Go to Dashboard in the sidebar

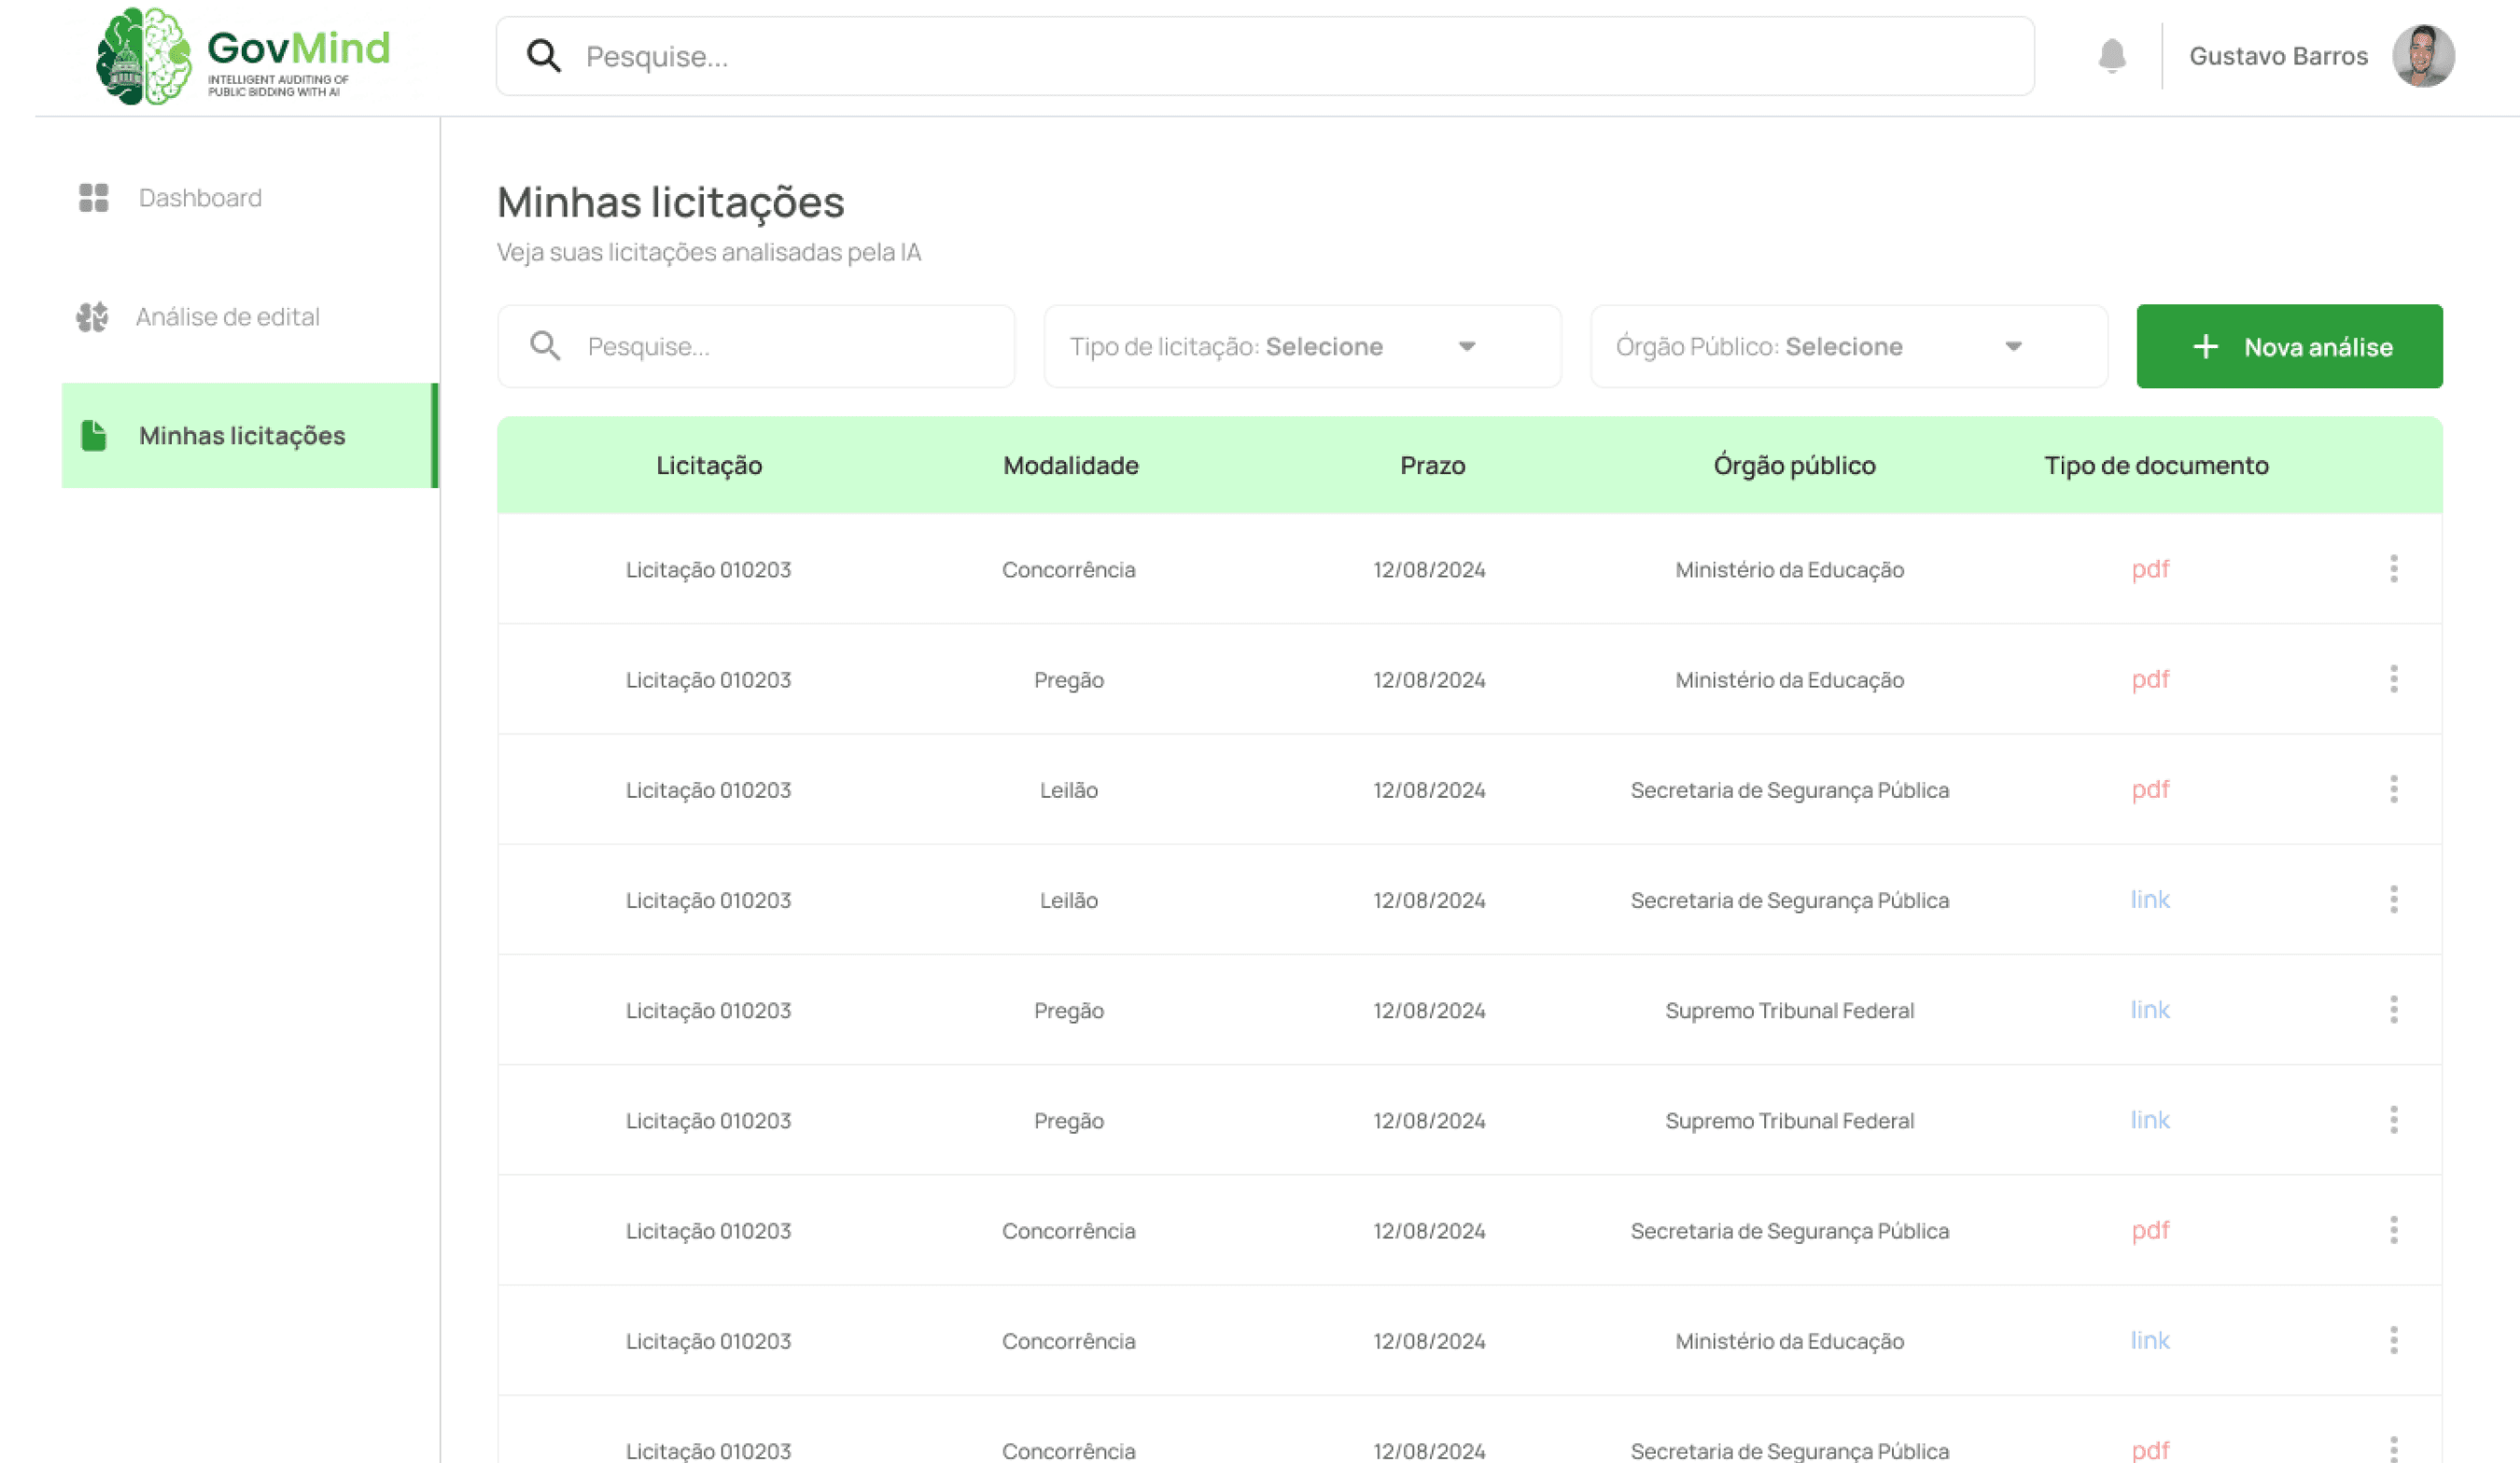tap(200, 198)
